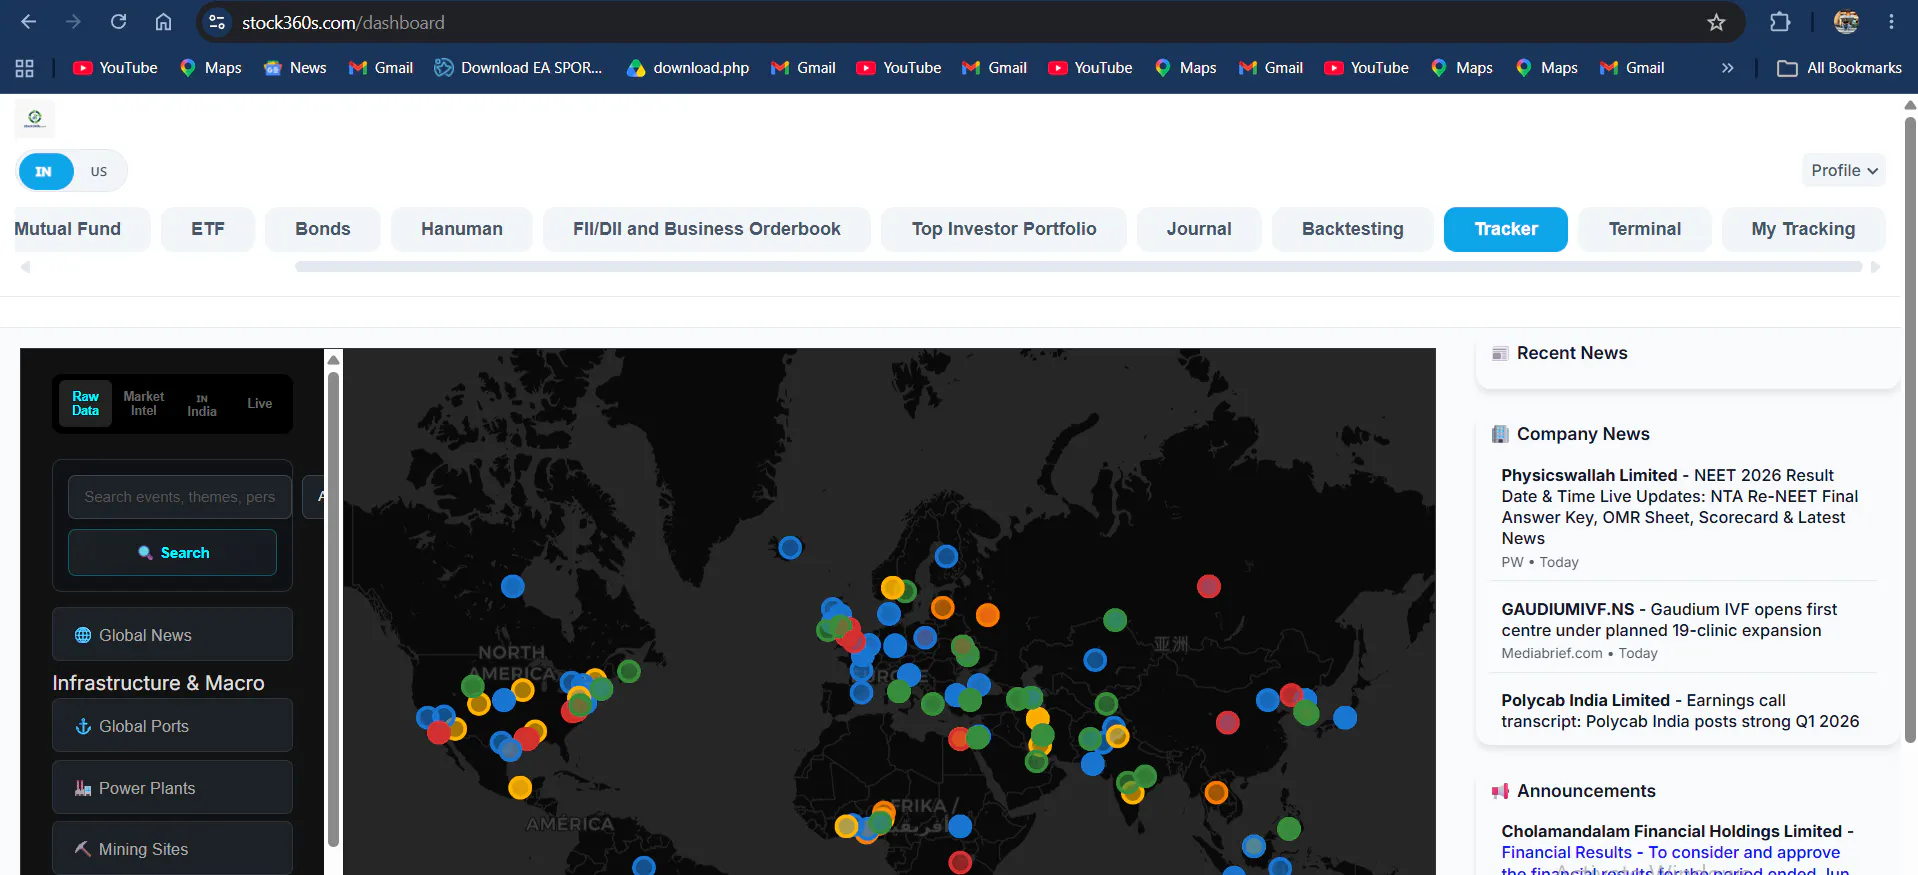Click the Recent News newspaper icon
The image size is (1918, 875).
click(x=1500, y=353)
